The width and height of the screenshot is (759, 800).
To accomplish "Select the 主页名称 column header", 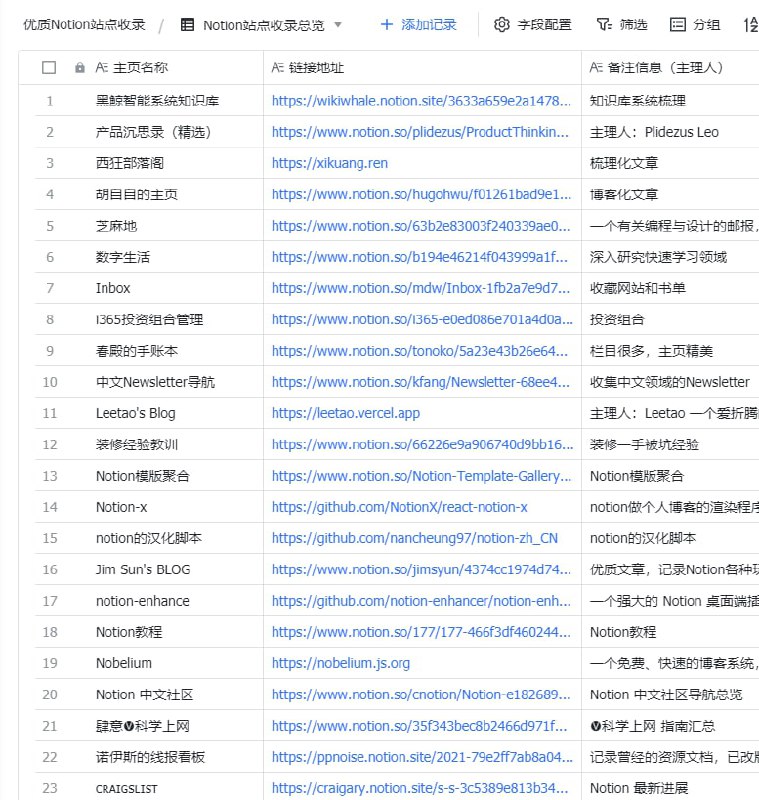I will pos(141,67).
